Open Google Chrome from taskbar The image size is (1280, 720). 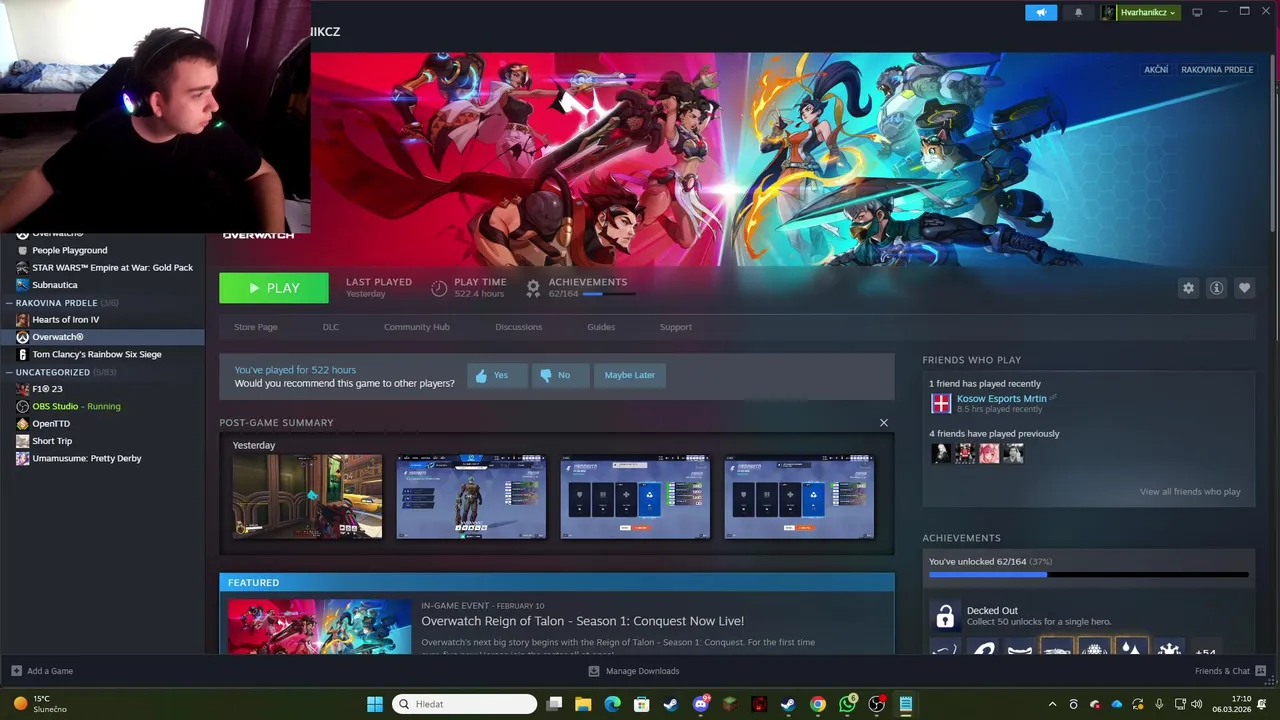pyautogui.click(x=818, y=704)
